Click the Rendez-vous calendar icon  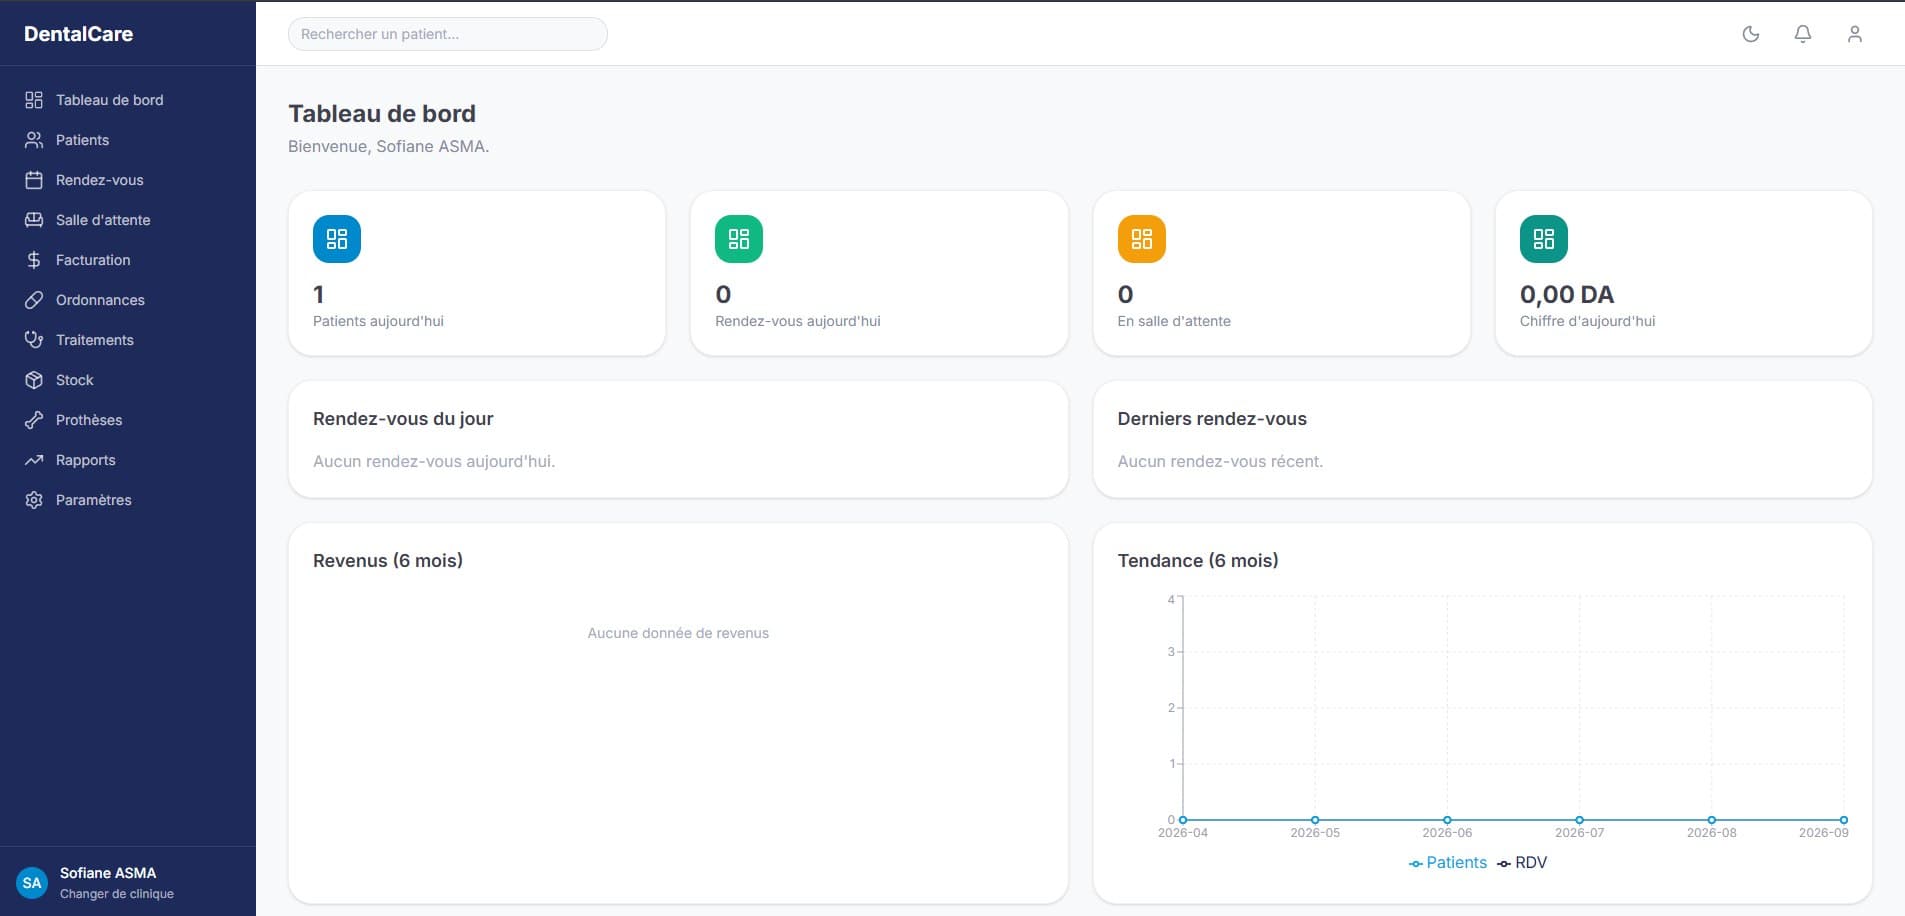click(34, 180)
